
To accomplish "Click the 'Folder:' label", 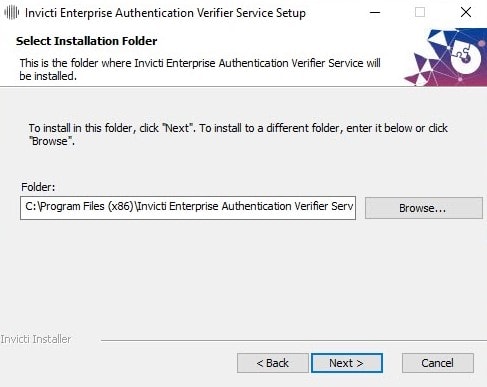I will click(38, 187).
